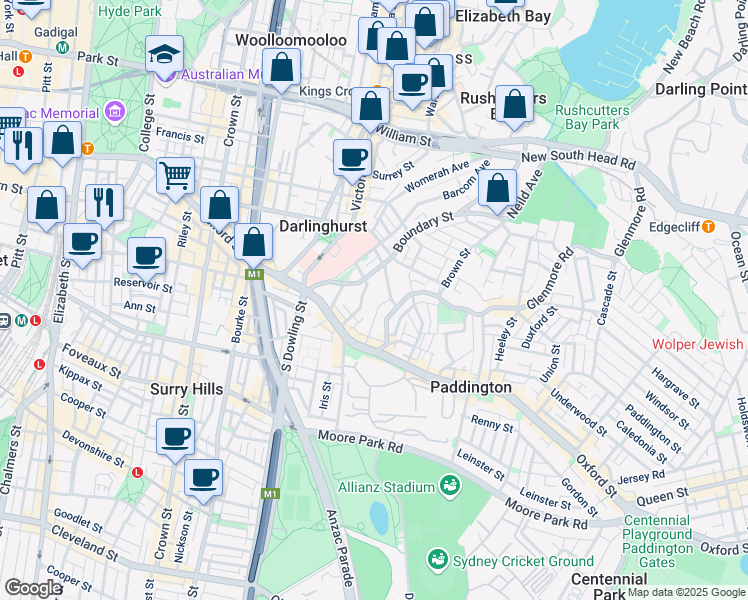Viewport: 748px width, 600px height.
Task: Click the S Dowling St label
Action: coord(293,336)
